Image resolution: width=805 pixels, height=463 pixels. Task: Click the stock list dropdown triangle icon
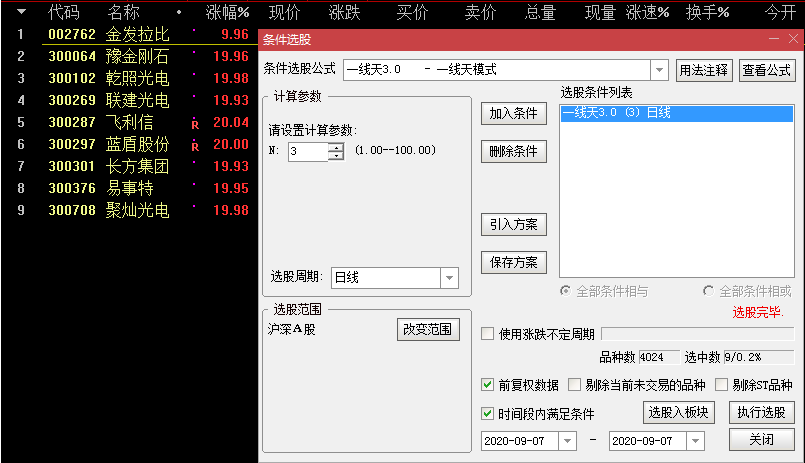pos(21,11)
